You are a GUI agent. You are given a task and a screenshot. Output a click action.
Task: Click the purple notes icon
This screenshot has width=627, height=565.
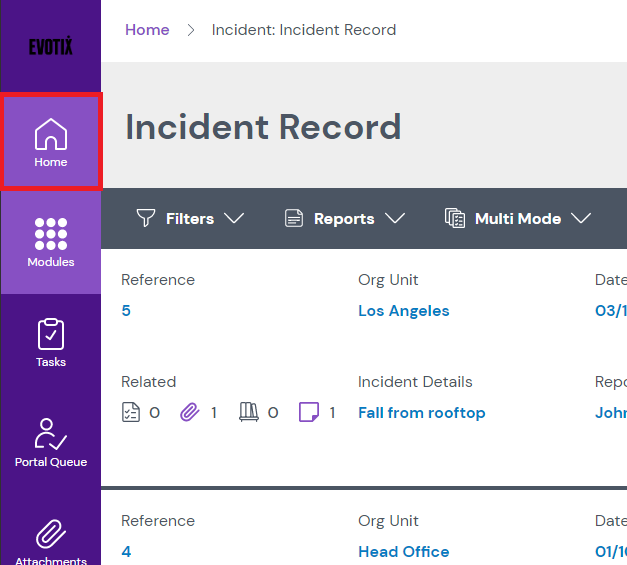309,412
